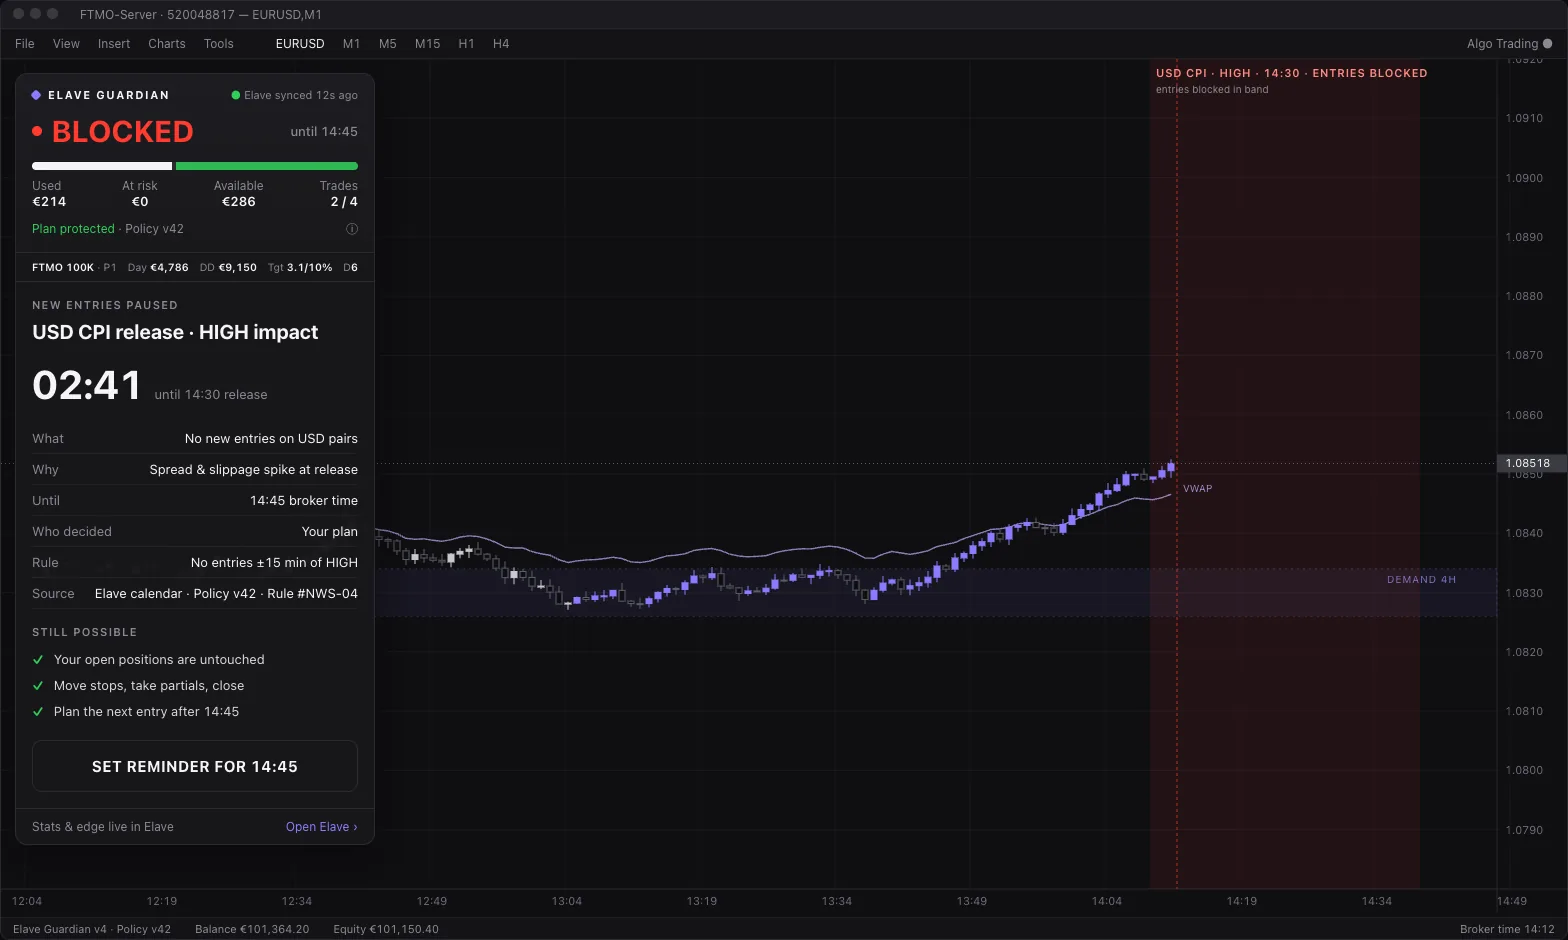Click the Trades 2 / 4 counter
1568x940 pixels.
344,202
